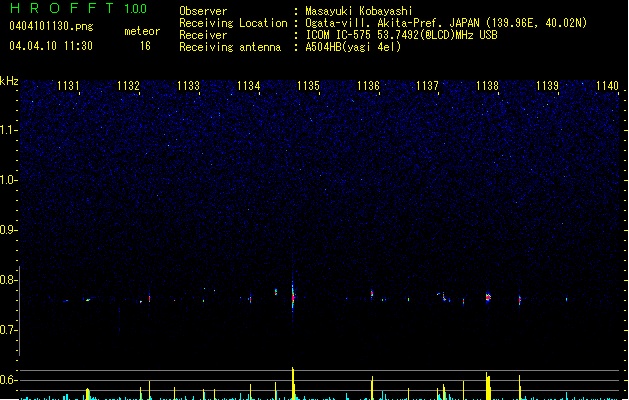
Task: Click the 1132 time axis marker
Action: pos(128,86)
